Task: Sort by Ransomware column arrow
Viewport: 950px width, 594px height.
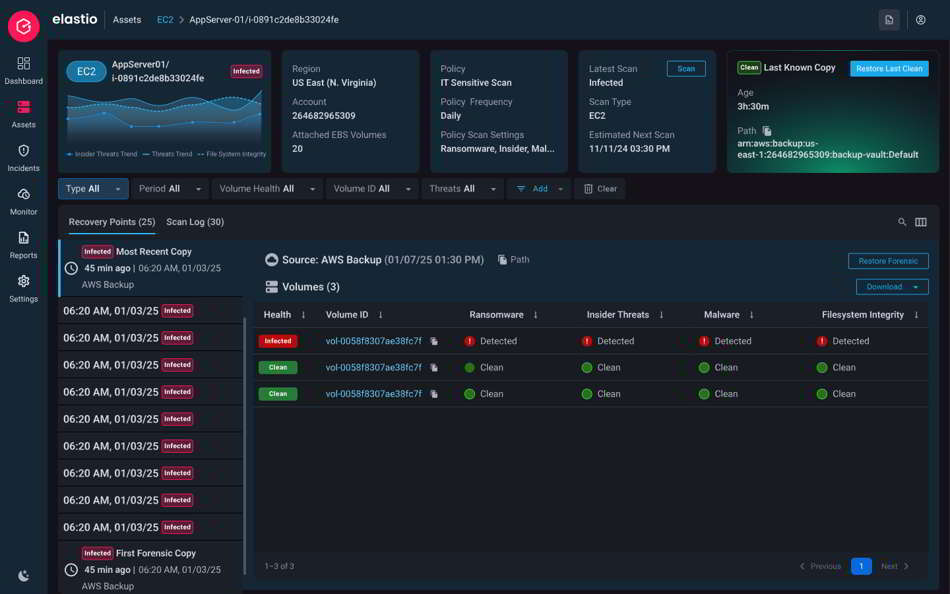Action: pyautogui.click(x=536, y=315)
